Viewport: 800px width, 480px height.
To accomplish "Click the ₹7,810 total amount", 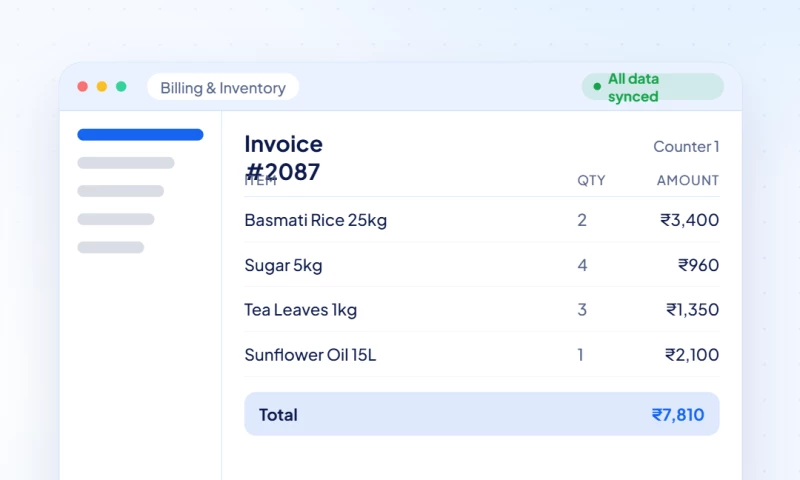I will coord(678,415).
